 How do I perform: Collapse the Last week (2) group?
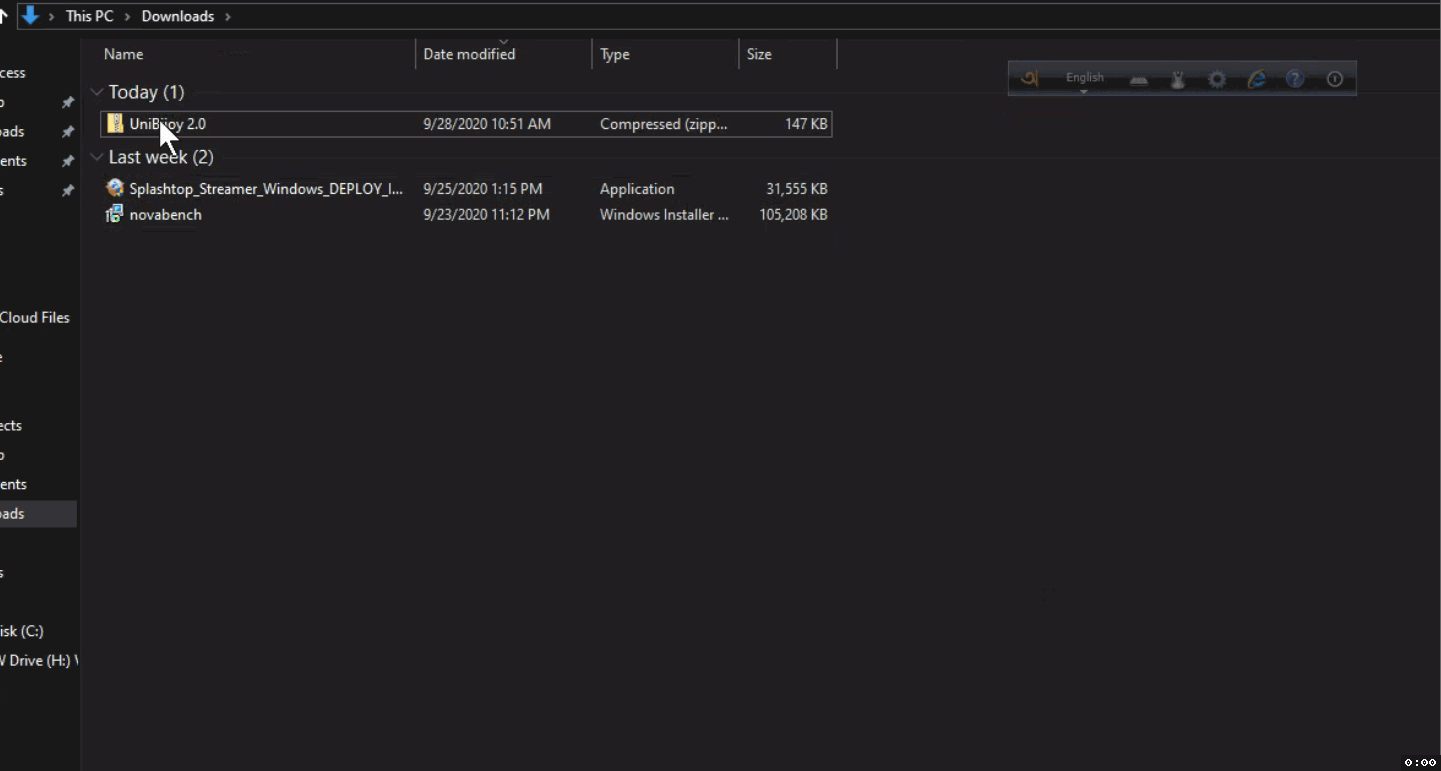pos(97,157)
